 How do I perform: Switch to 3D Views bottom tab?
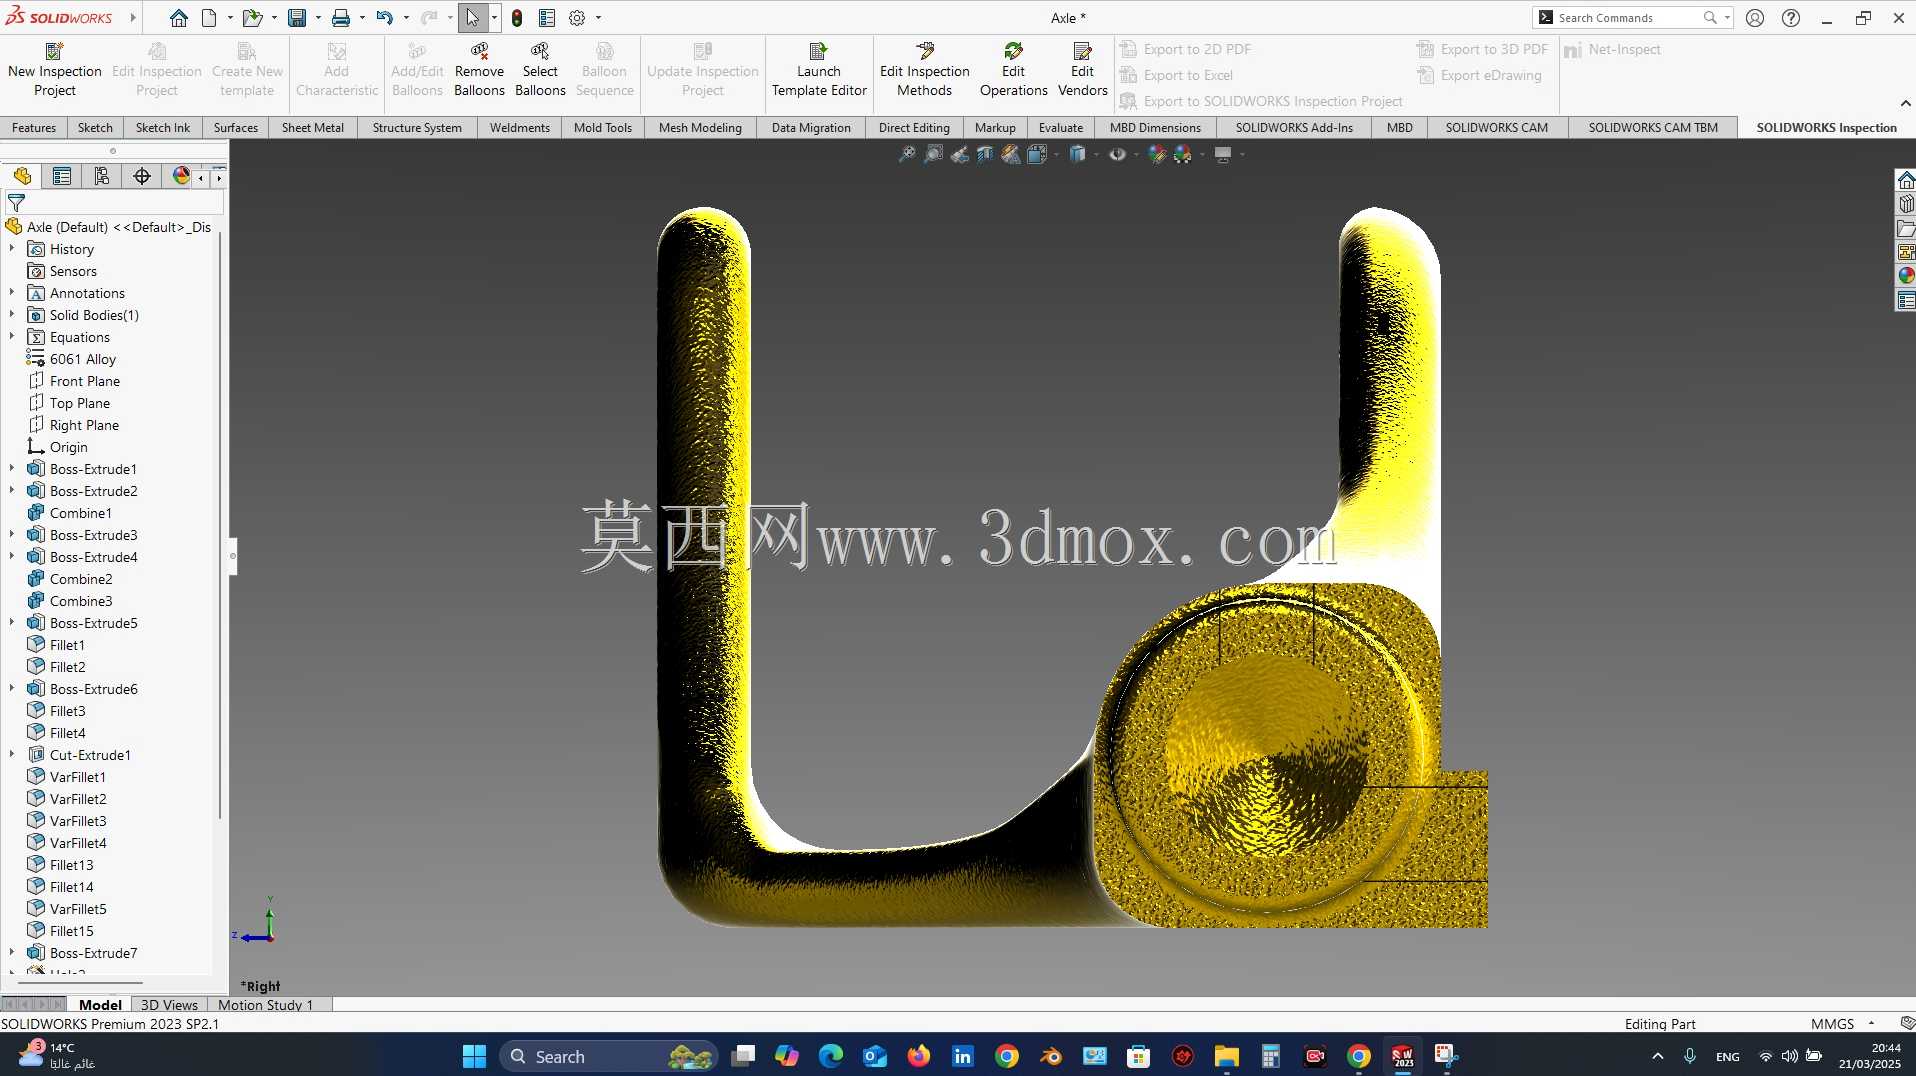pyautogui.click(x=169, y=1005)
